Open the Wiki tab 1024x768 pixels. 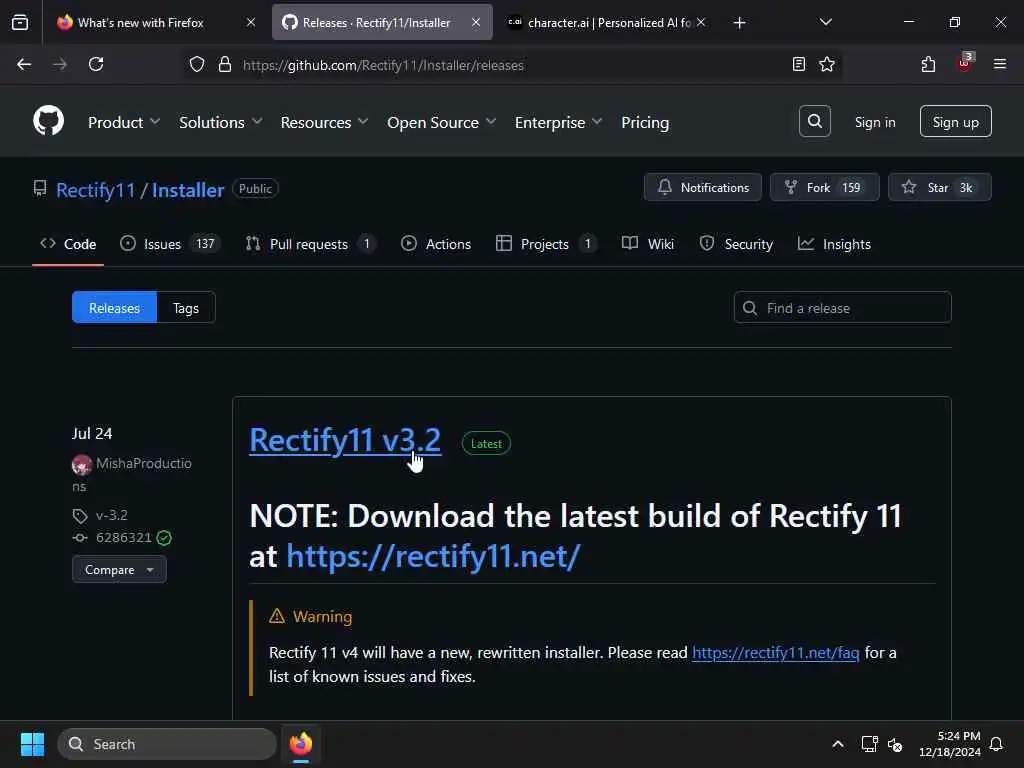tap(648, 244)
